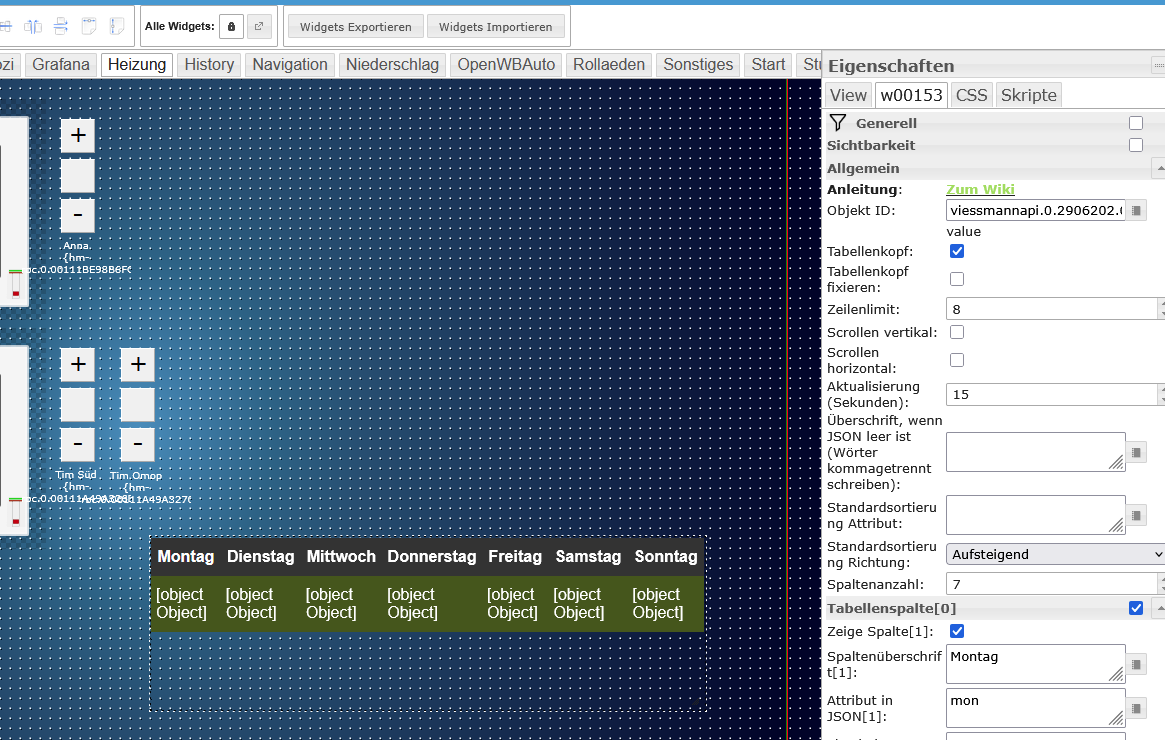Image resolution: width=1165 pixels, height=740 pixels.
Task: Enable the Tabellenkopf fixieren checkbox
Action: (957, 278)
